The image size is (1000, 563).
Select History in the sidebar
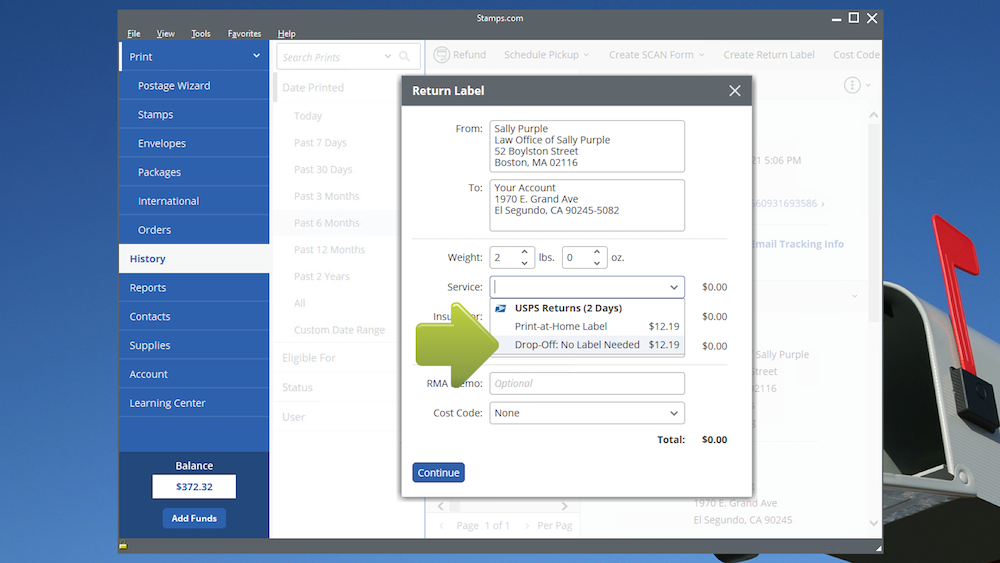pyautogui.click(x=194, y=258)
